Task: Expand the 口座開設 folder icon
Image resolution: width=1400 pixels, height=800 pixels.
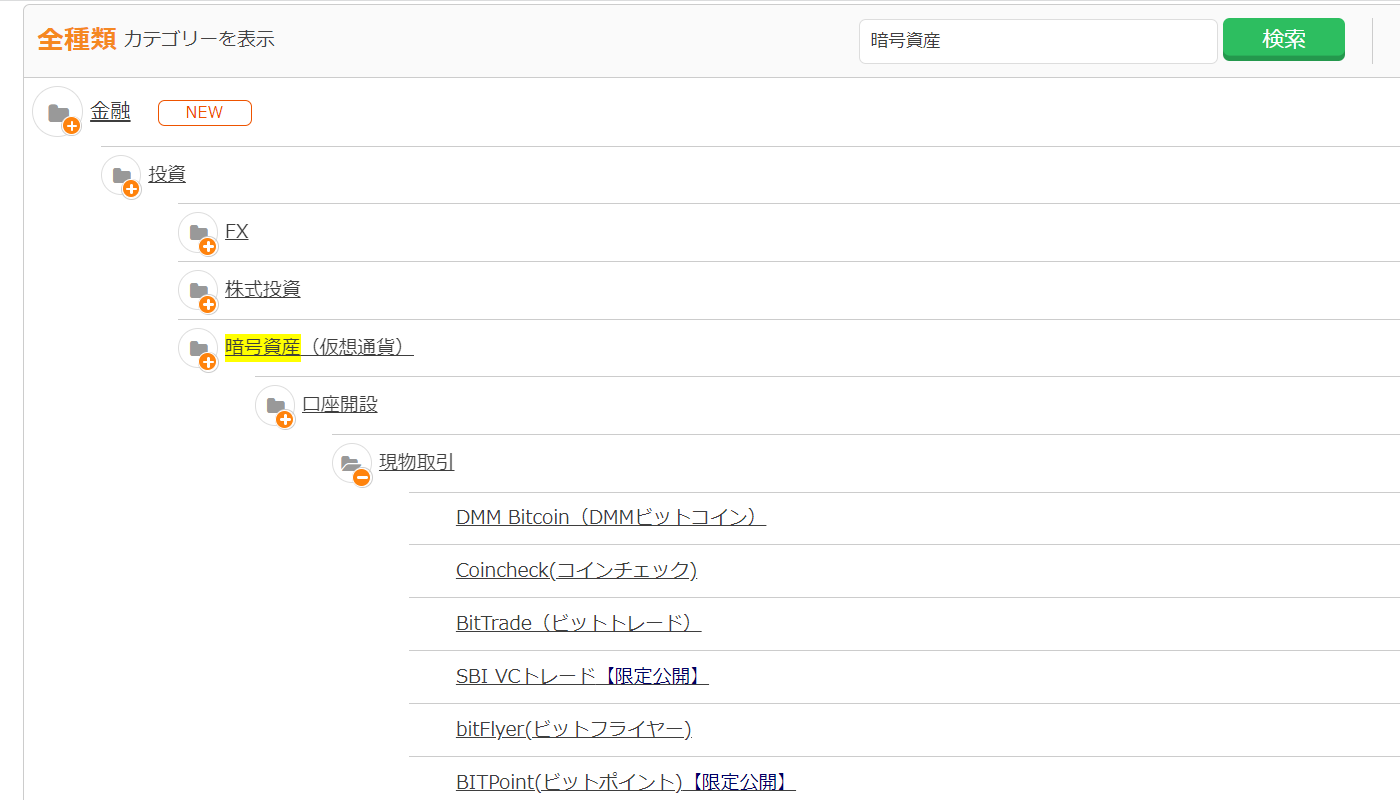Action: [x=275, y=406]
